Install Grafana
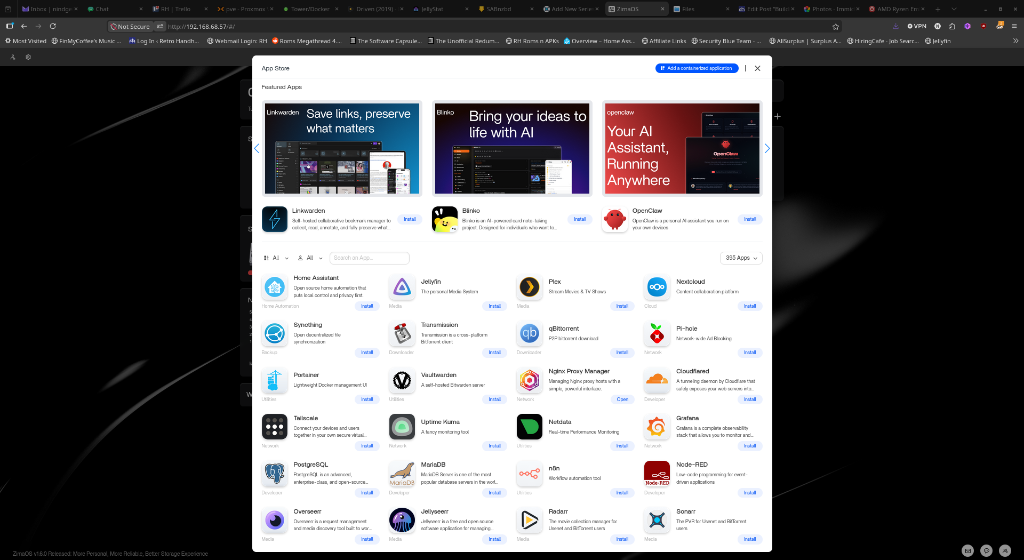1024x560 pixels. [750, 446]
